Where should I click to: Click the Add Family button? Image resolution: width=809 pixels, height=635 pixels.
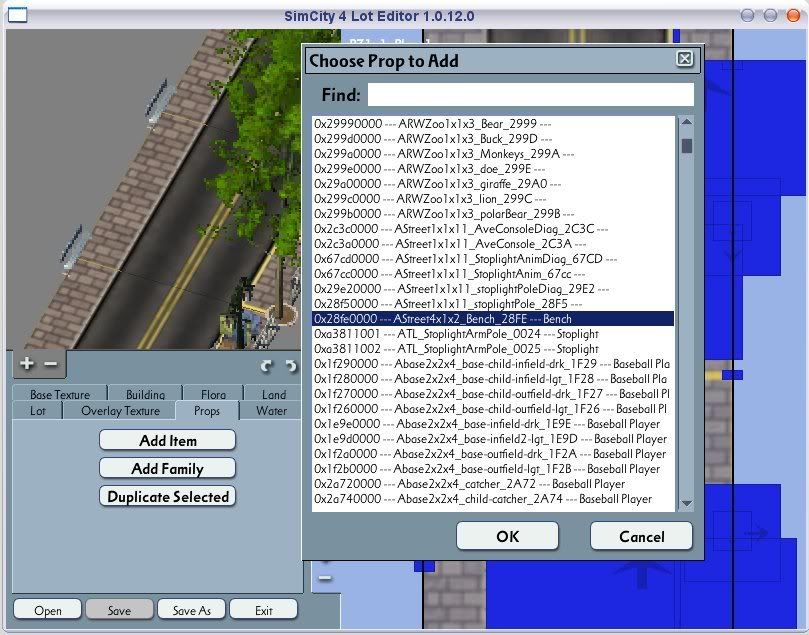click(x=167, y=468)
